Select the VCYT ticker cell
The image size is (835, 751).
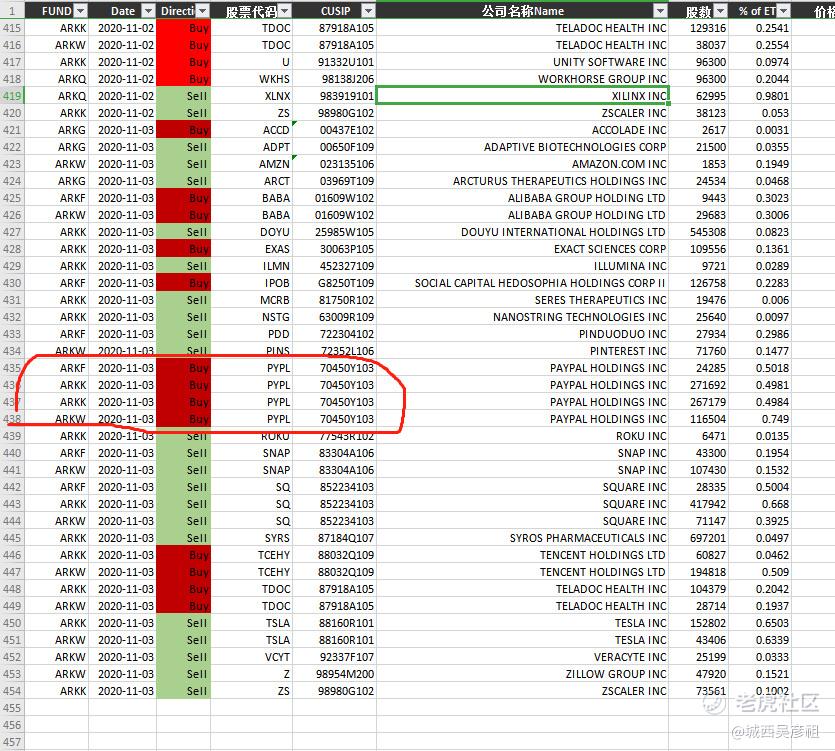pyautogui.click(x=251, y=657)
